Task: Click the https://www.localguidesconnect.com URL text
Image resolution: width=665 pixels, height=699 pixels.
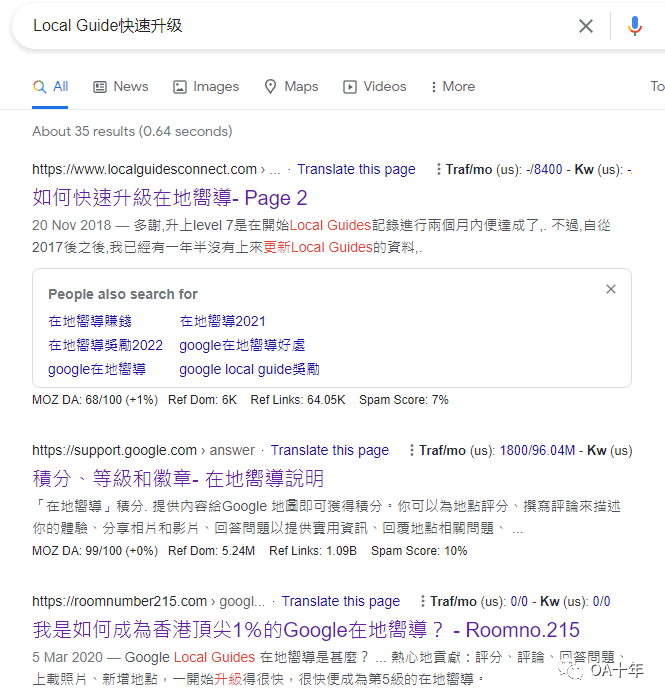Action: pyautogui.click(x=144, y=169)
